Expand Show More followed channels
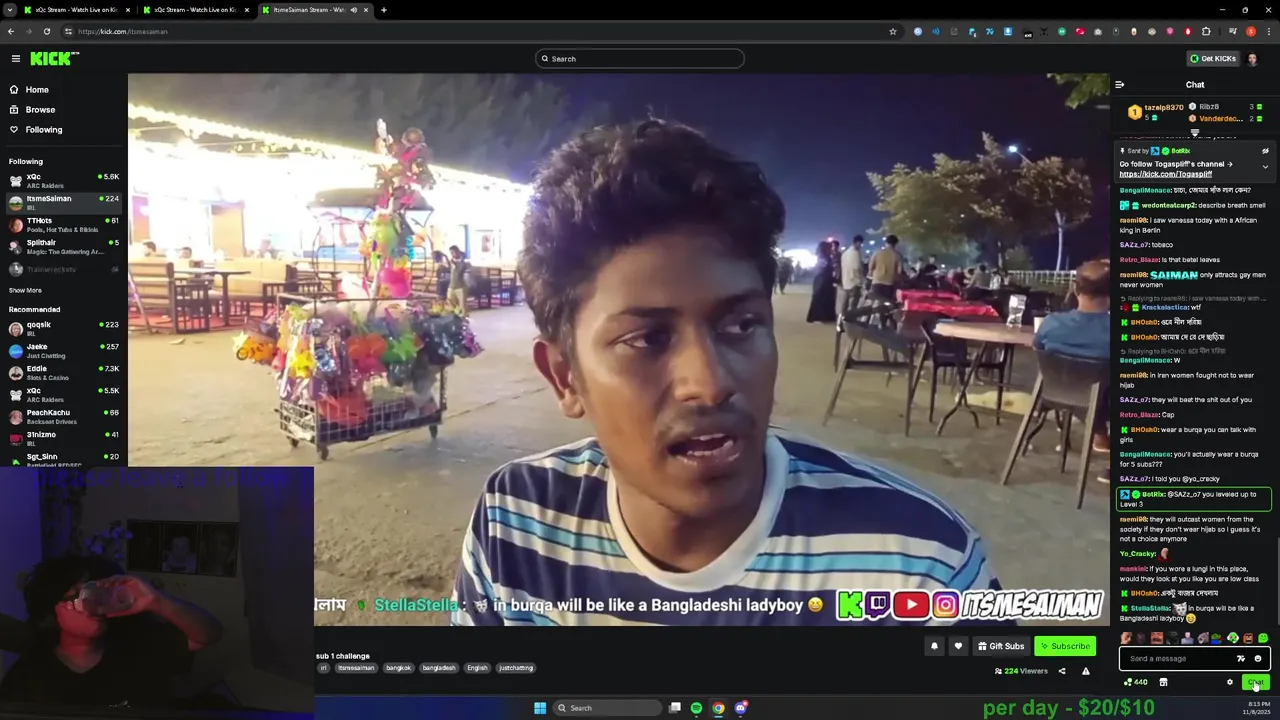Viewport: 1280px width, 720px height. [x=25, y=290]
